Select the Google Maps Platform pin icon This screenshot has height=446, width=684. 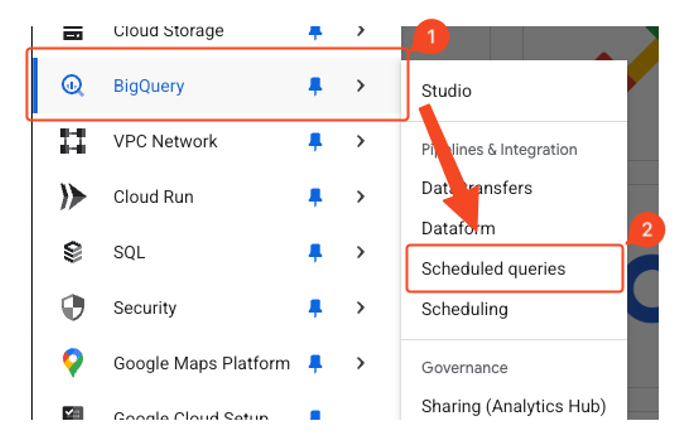click(72, 362)
